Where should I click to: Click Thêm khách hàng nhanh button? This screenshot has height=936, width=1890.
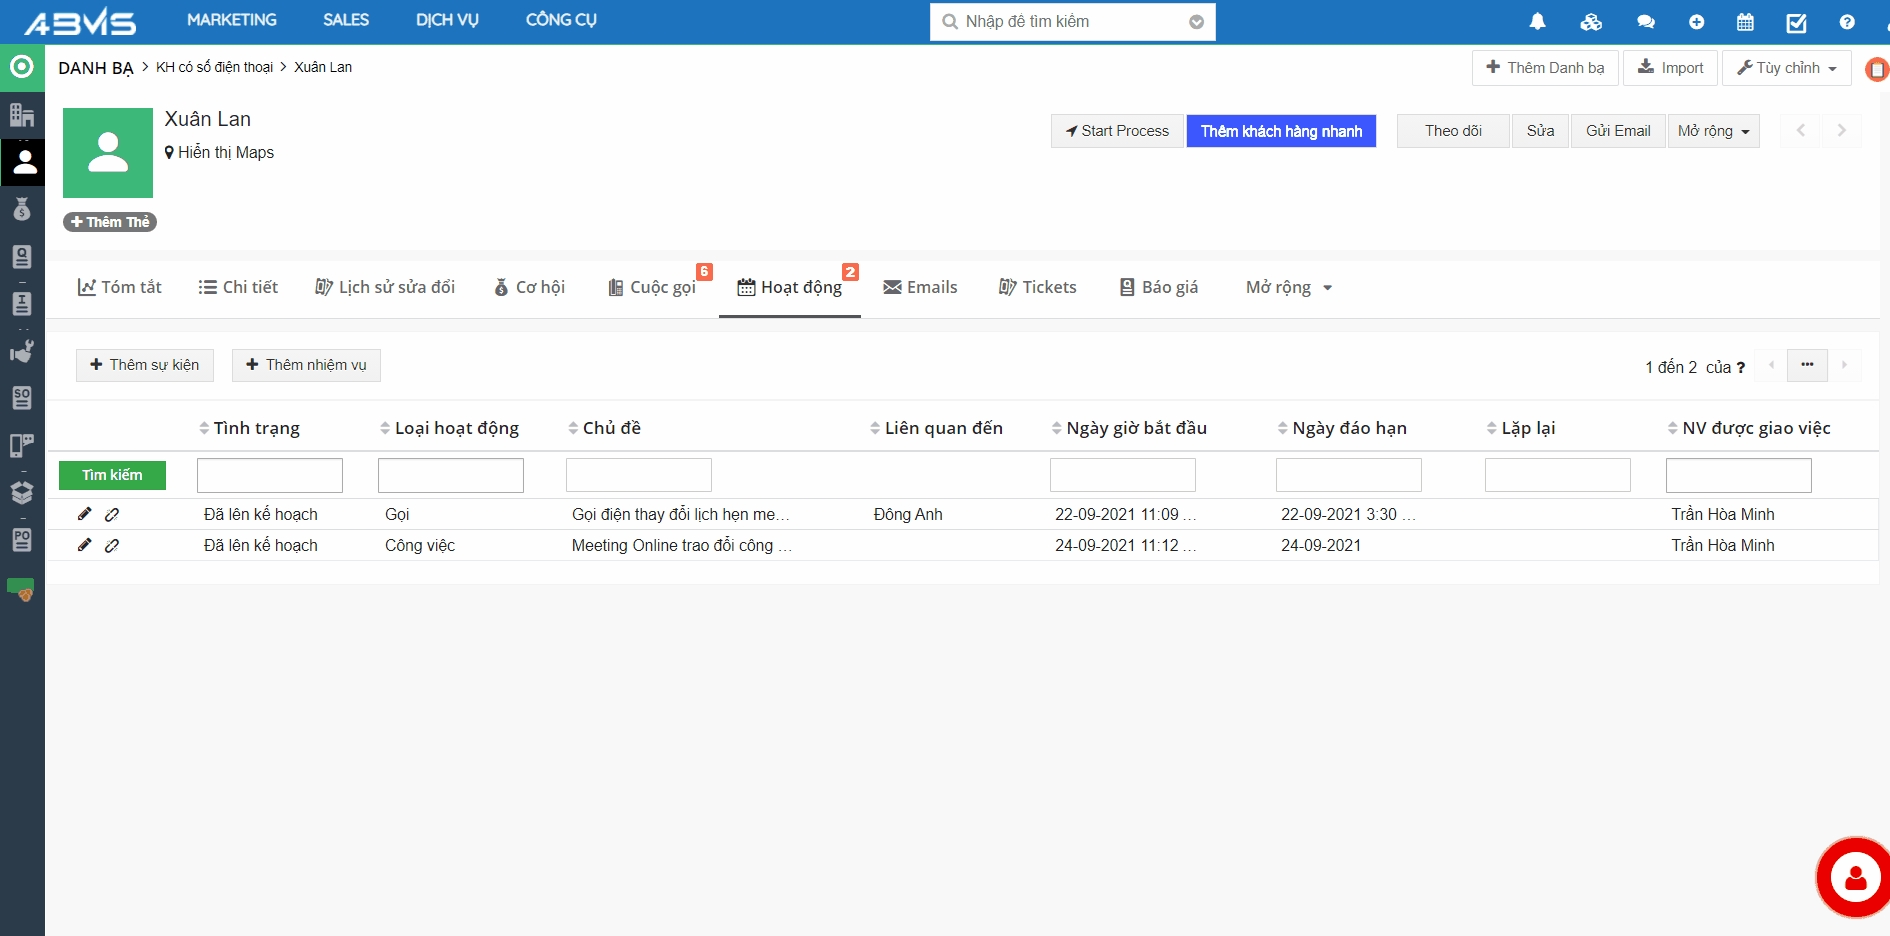(1280, 131)
